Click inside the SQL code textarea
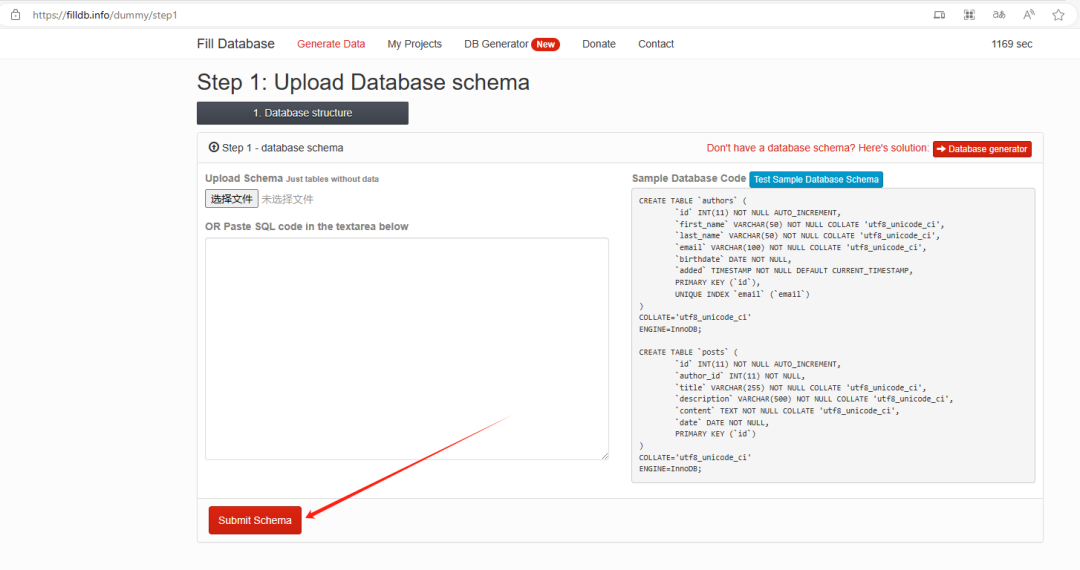 pos(407,349)
